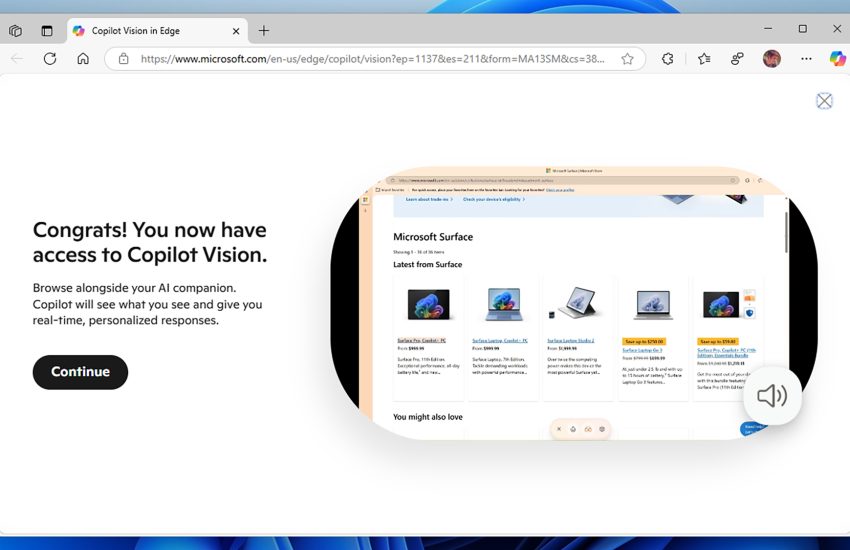Minimize the Edge window
Screen dimensions: 850x550
click(768, 29)
